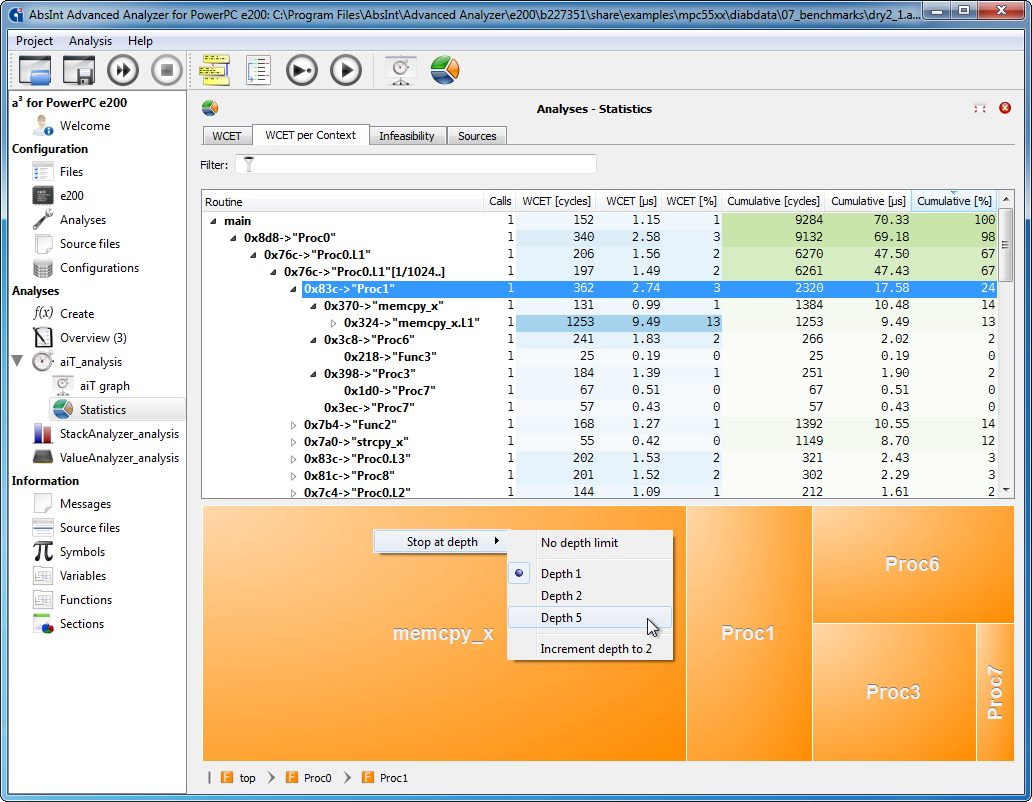Open the Stop at depth submenu
Image resolution: width=1032 pixels, height=802 pixels.
(442, 541)
